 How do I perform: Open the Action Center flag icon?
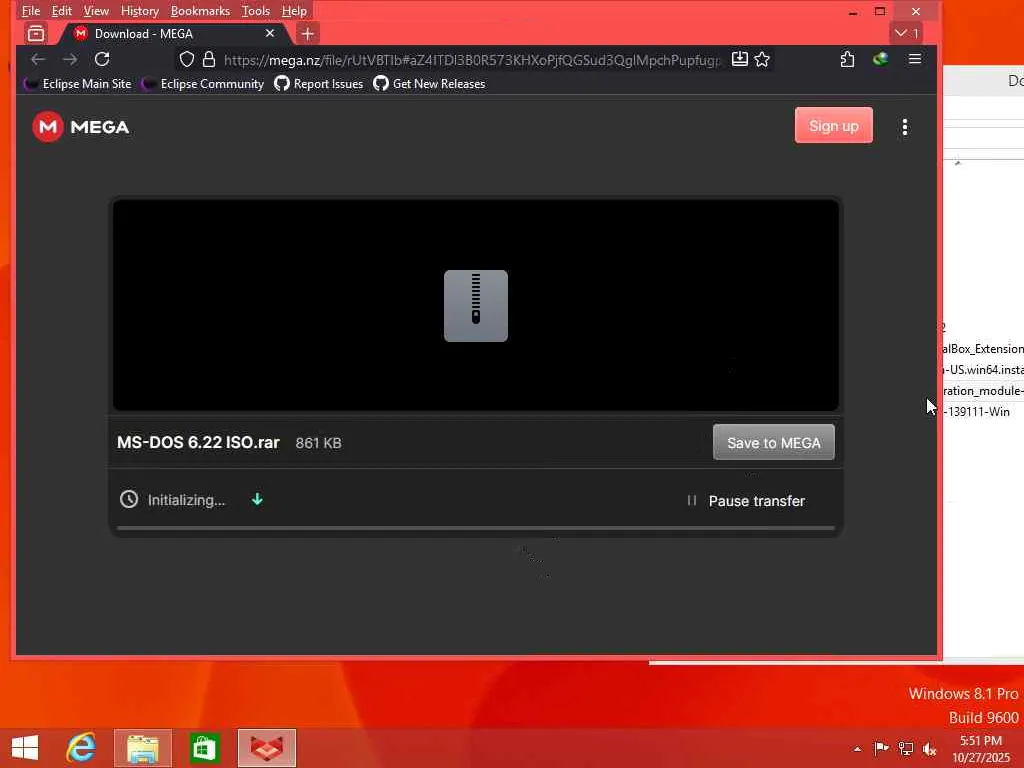coord(881,748)
